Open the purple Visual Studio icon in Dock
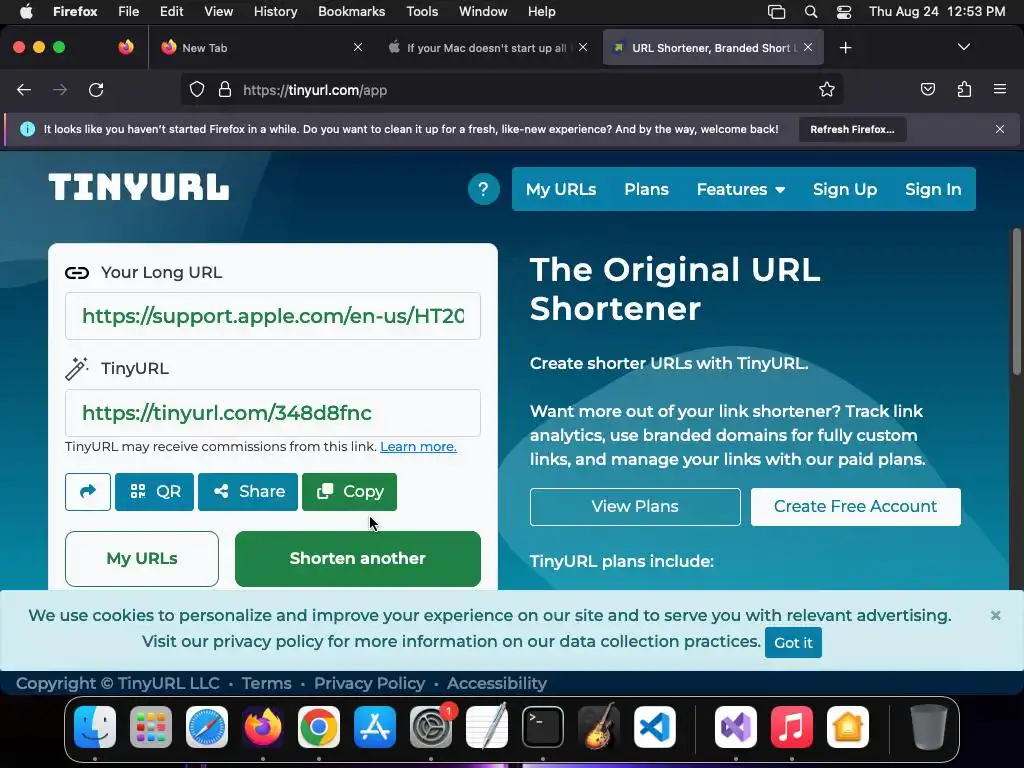This screenshot has height=768, width=1024. point(736,727)
